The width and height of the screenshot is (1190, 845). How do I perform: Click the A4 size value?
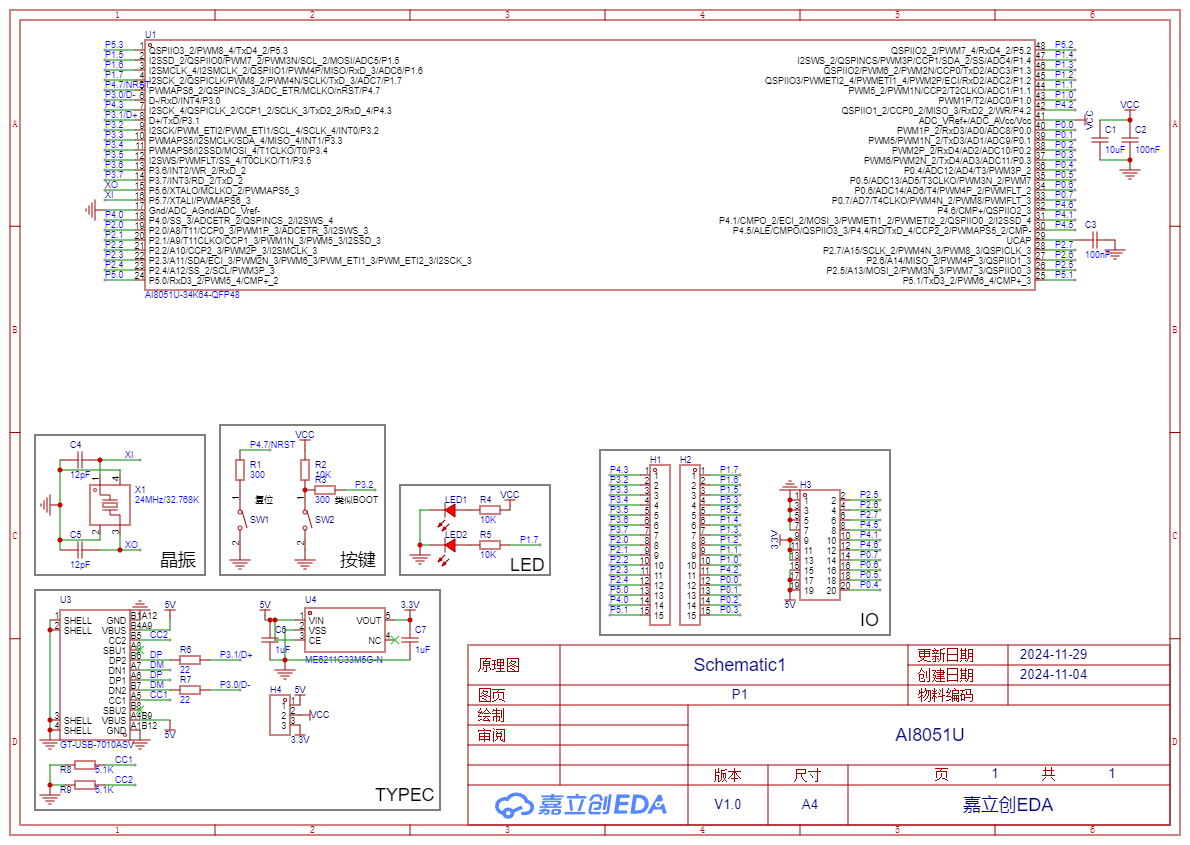click(x=809, y=804)
